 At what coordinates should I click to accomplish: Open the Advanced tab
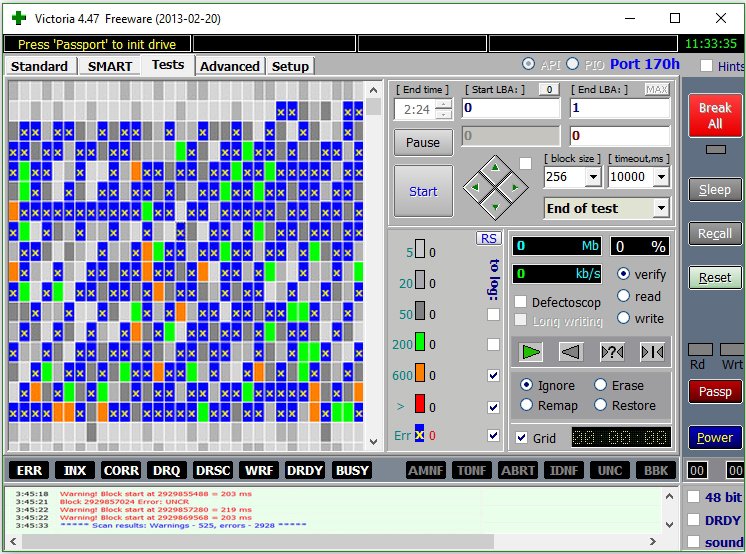point(229,66)
